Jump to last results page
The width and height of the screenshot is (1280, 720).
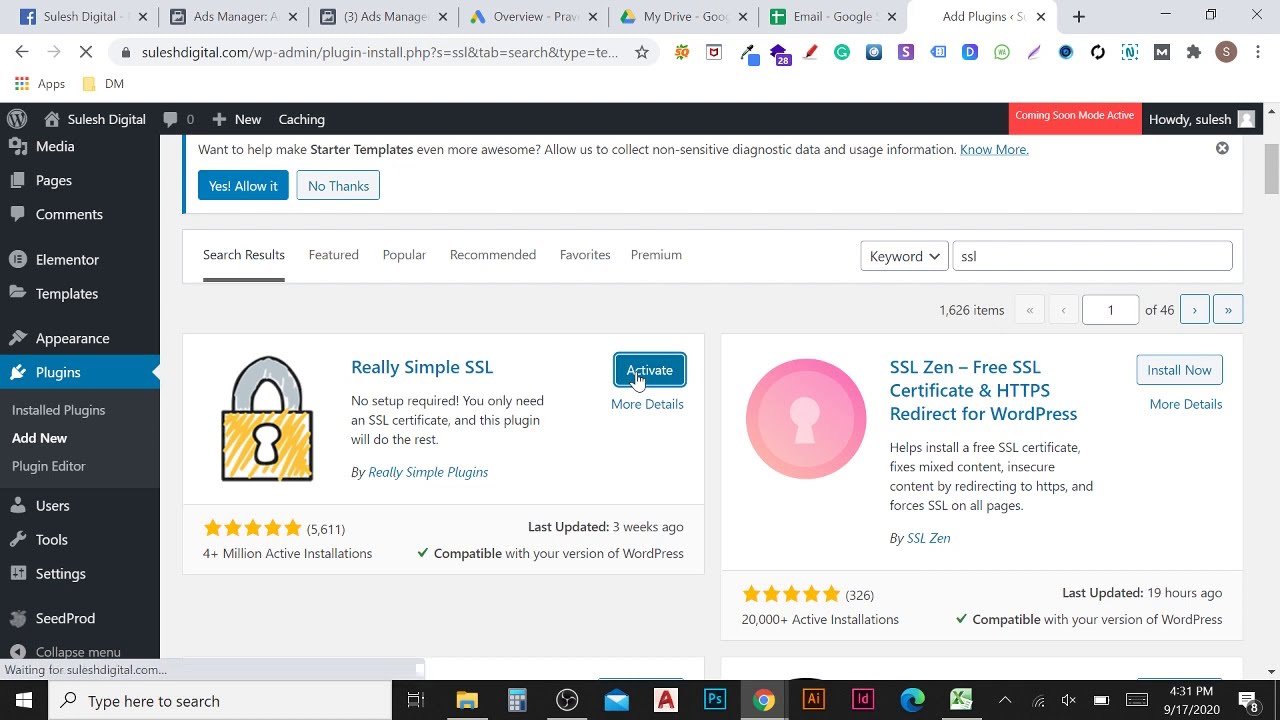pos(1228,310)
